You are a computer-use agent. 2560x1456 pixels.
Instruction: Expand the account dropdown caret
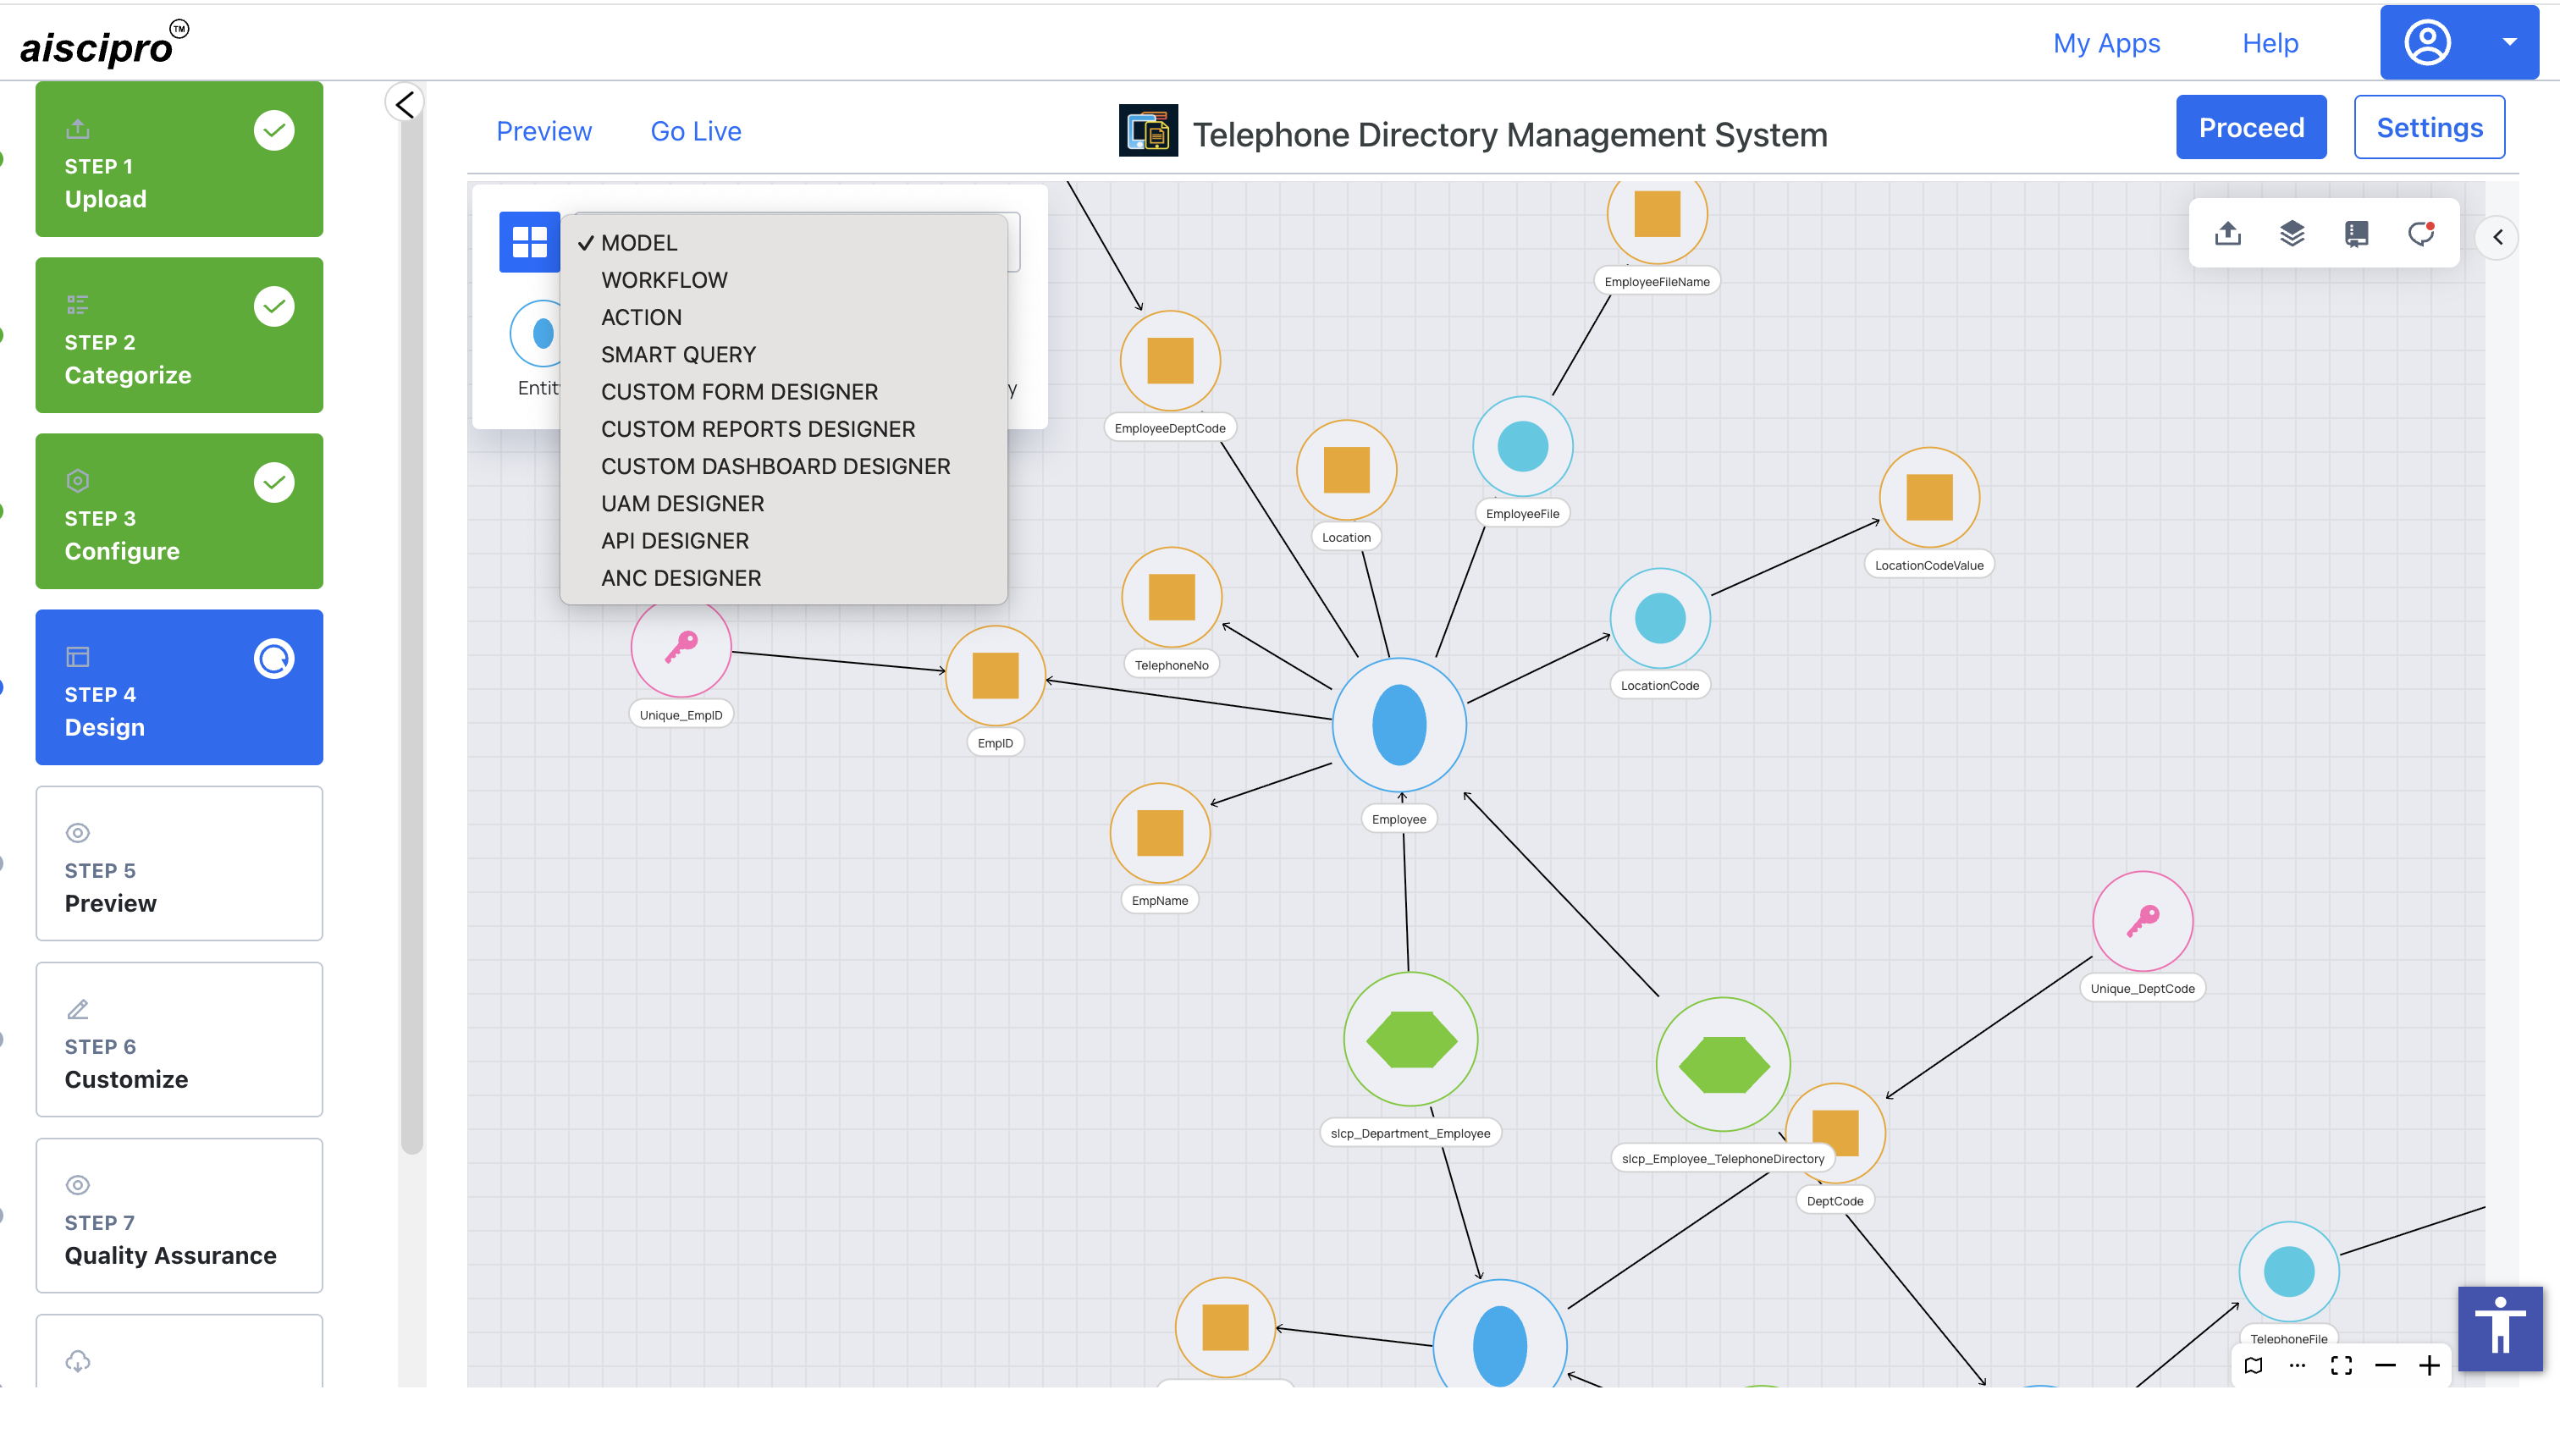pos(2509,42)
